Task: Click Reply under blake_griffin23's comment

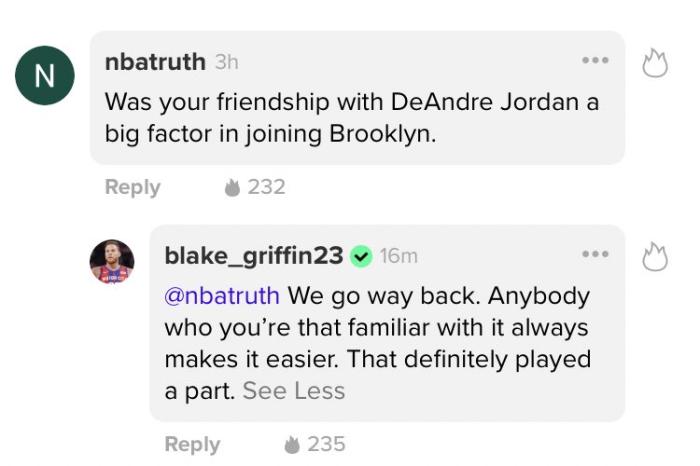Action: 192,444
